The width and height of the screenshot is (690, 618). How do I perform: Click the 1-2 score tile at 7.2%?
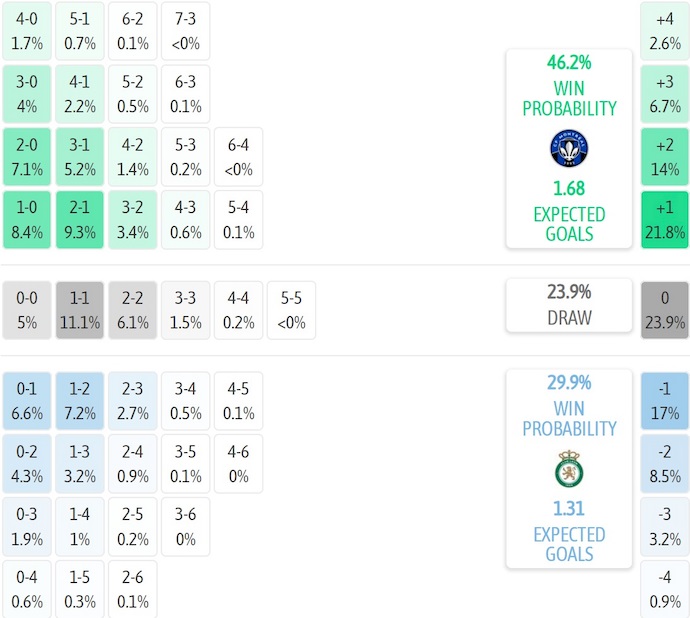pyautogui.click(x=81, y=400)
